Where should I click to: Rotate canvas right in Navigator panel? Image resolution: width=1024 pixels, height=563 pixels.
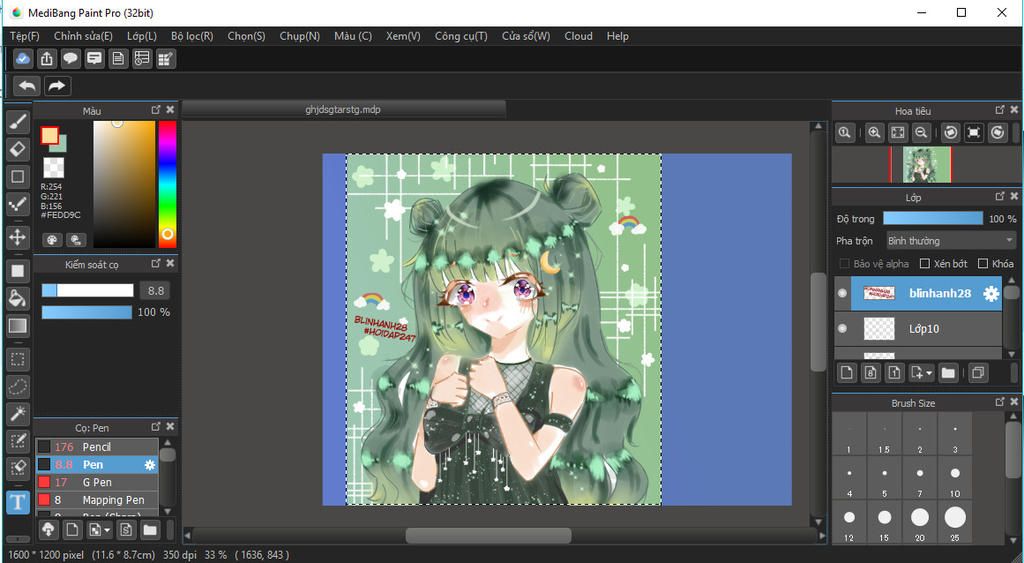tap(997, 133)
